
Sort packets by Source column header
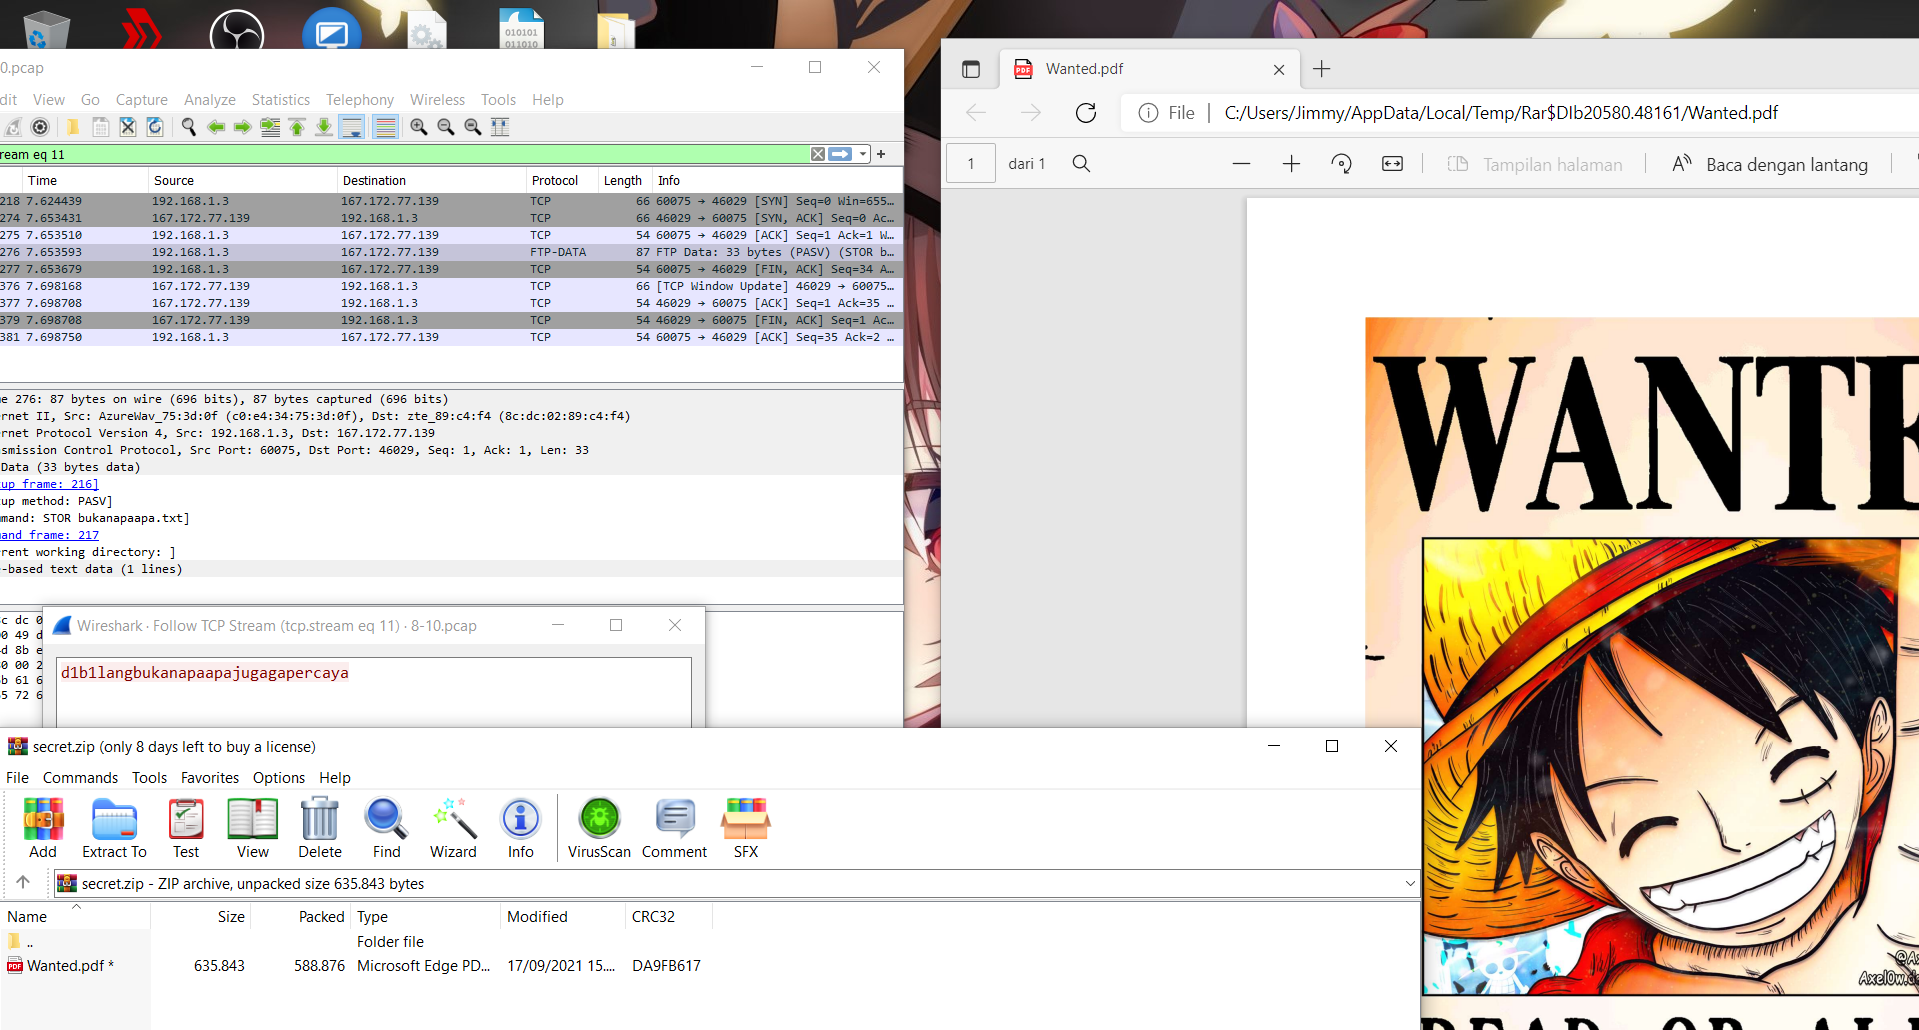click(174, 181)
